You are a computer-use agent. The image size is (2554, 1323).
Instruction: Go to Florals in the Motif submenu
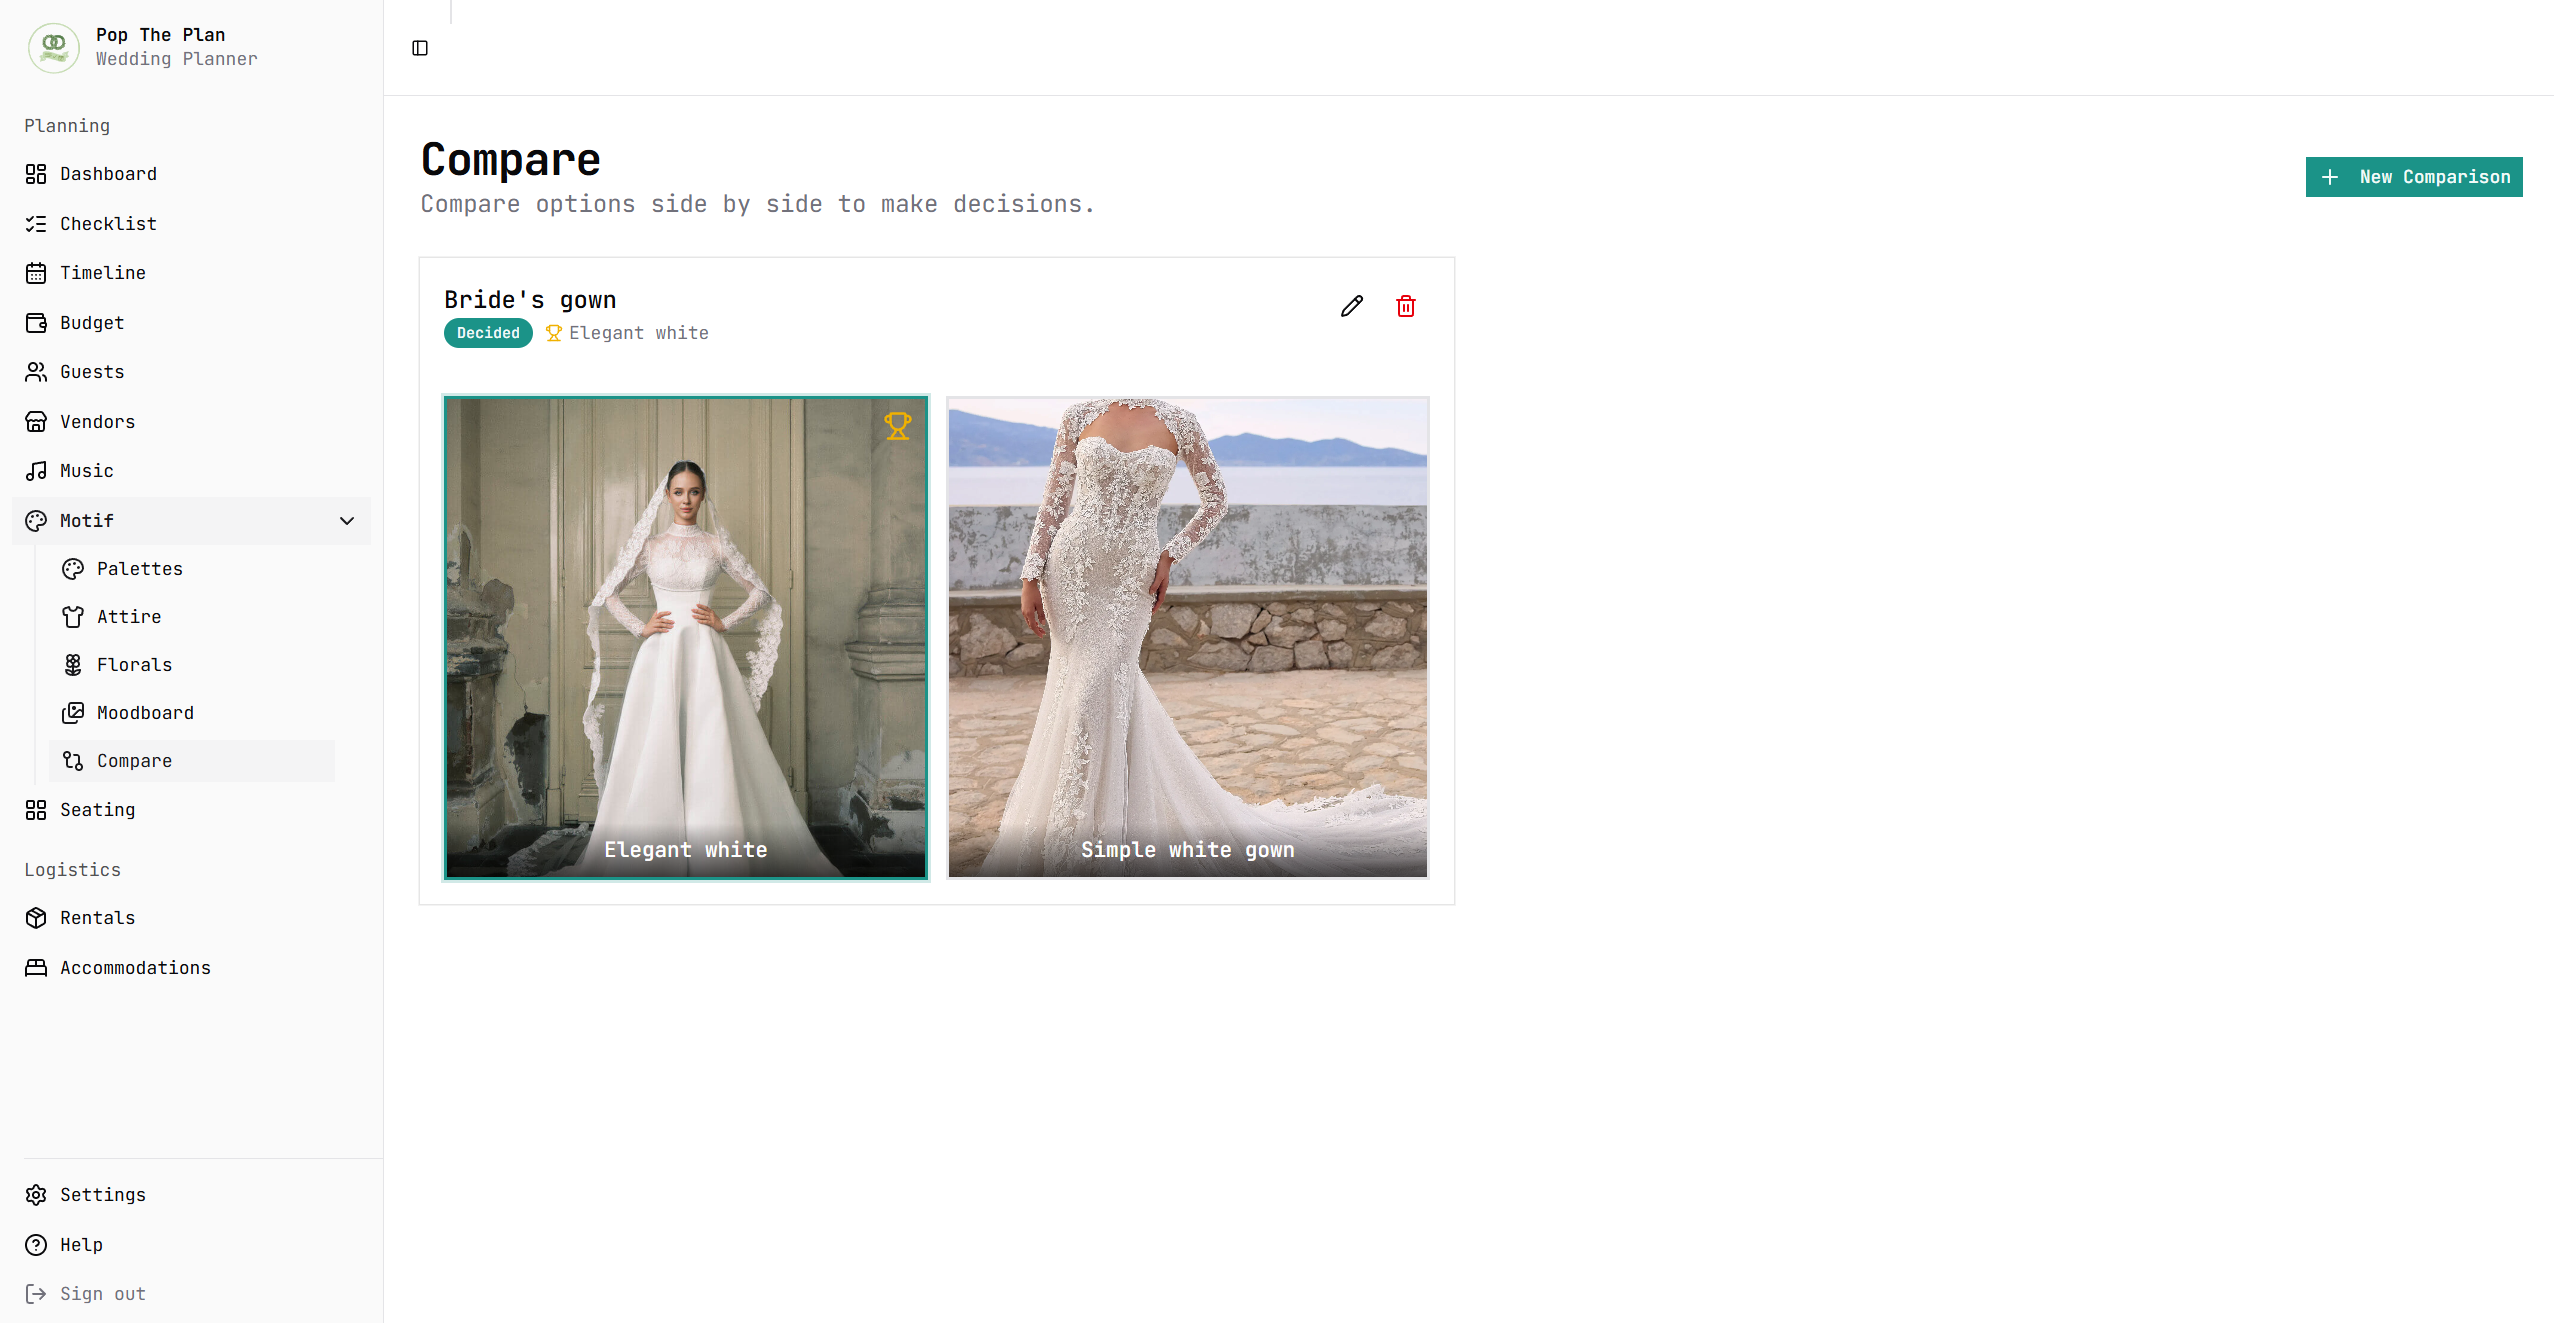click(x=134, y=665)
